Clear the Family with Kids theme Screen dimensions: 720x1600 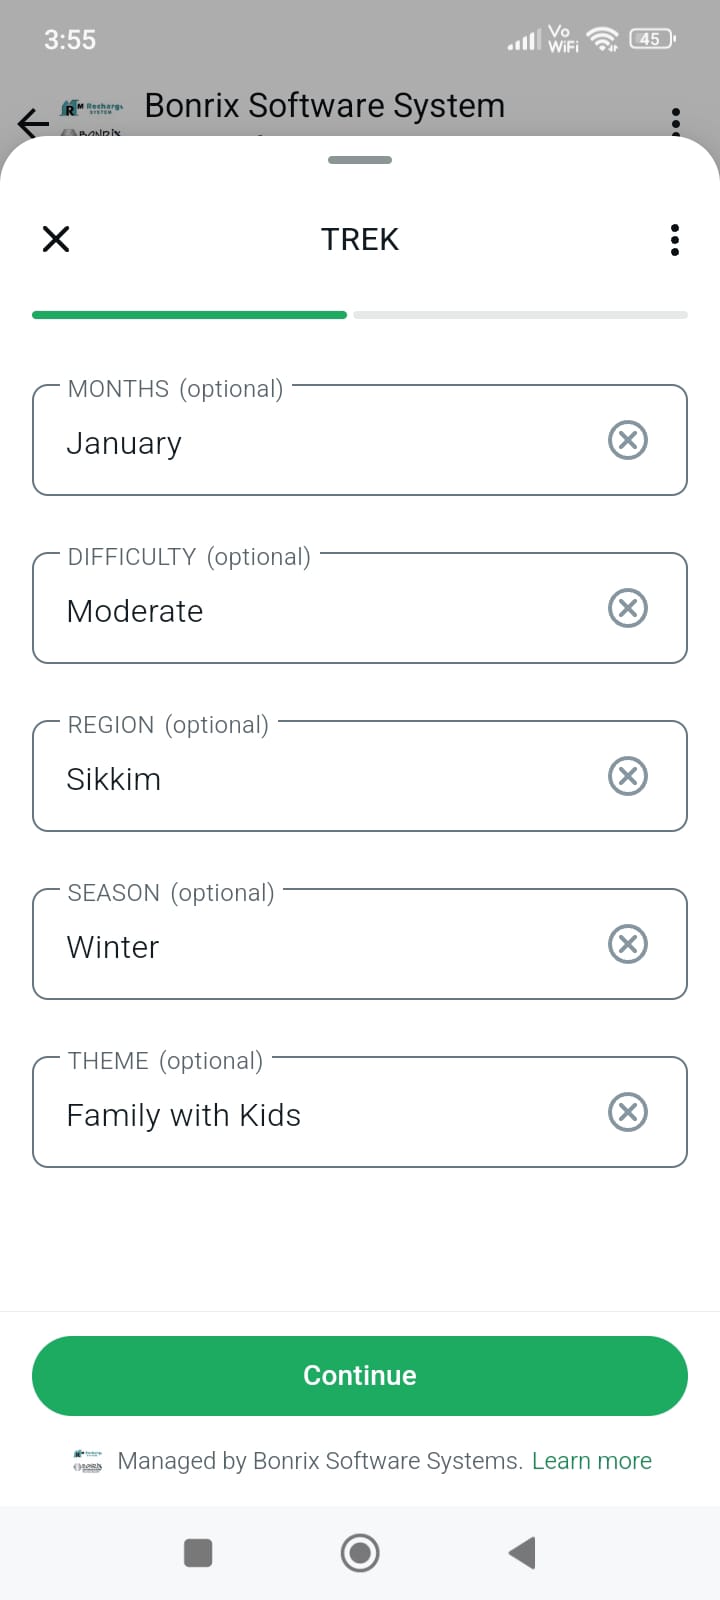pos(628,1112)
